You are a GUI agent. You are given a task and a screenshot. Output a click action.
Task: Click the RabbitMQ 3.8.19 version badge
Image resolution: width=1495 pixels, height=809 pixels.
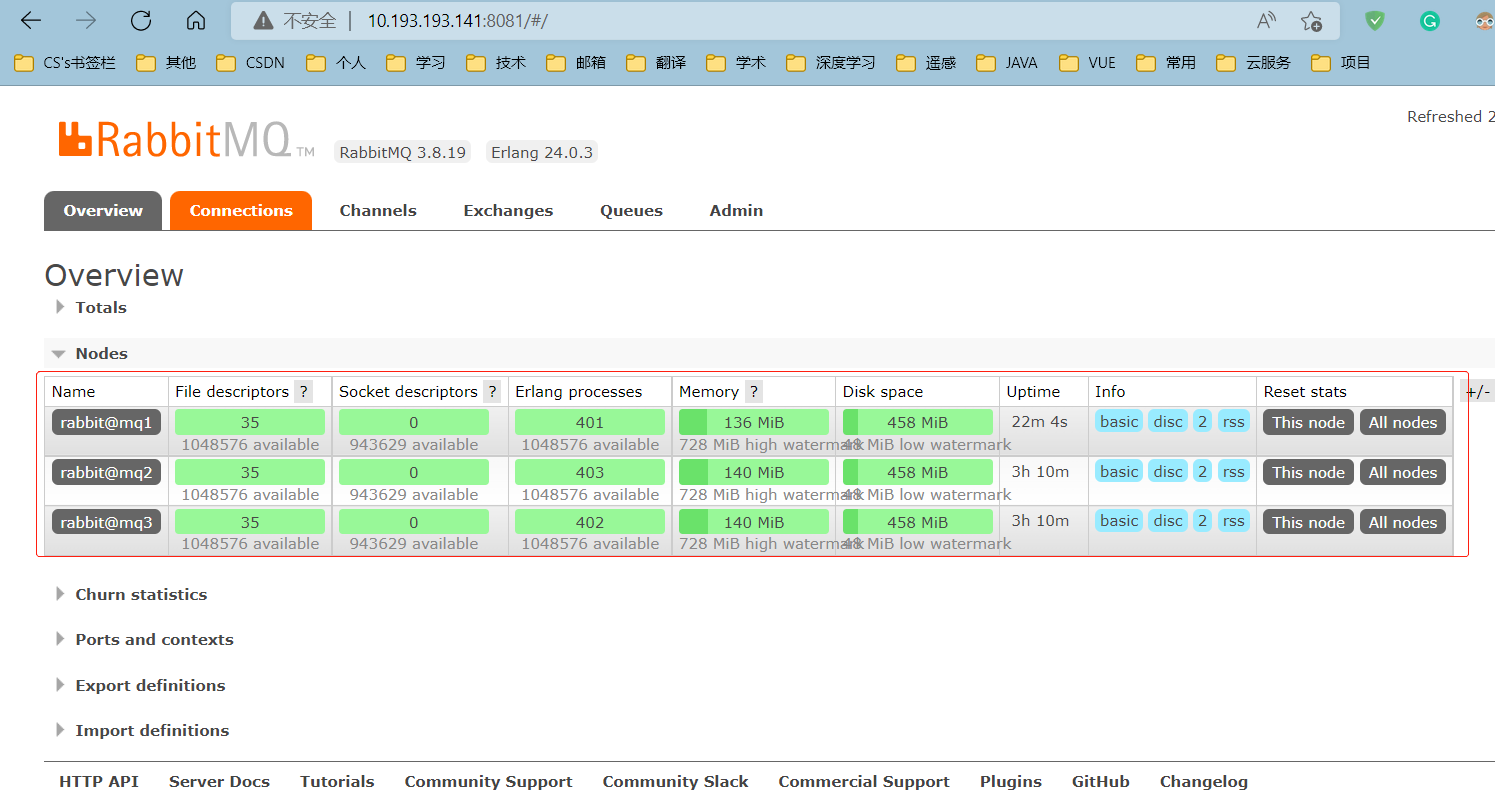tap(403, 153)
